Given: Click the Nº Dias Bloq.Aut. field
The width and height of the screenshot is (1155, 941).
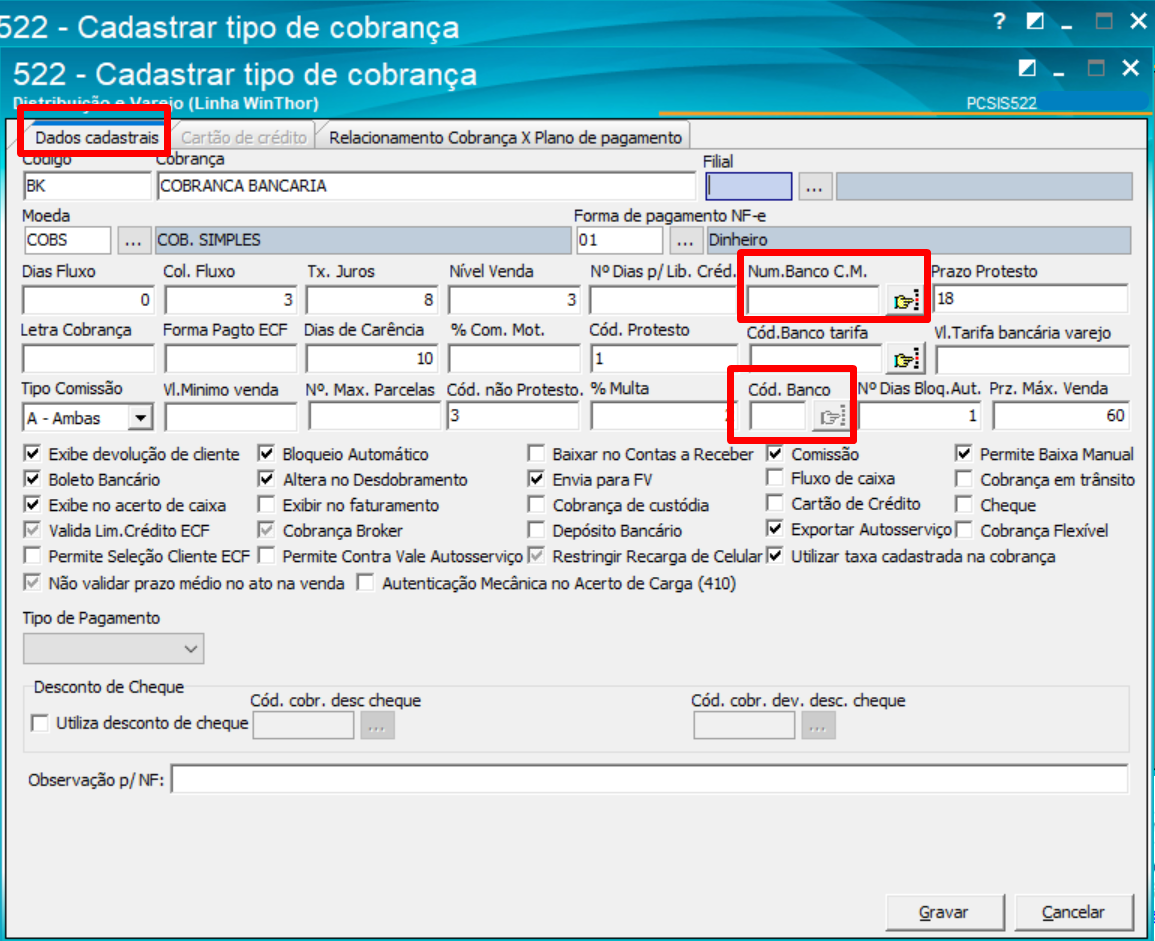Looking at the screenshot, I should (919, 416).
